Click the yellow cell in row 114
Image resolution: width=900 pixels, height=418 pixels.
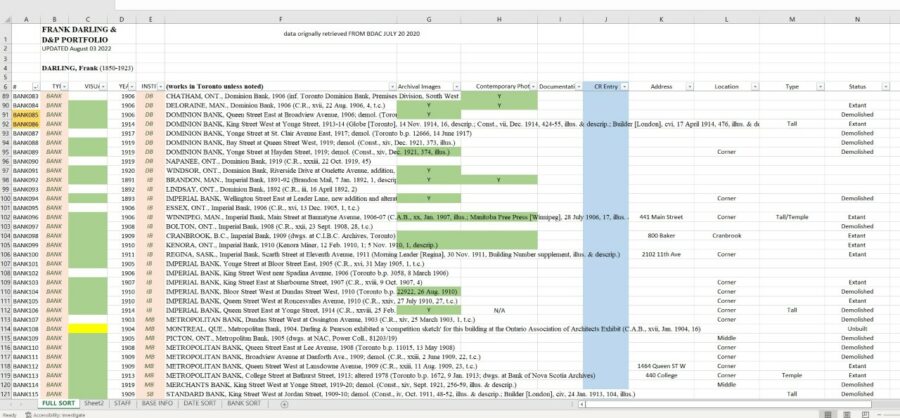[x=91, y=328]
